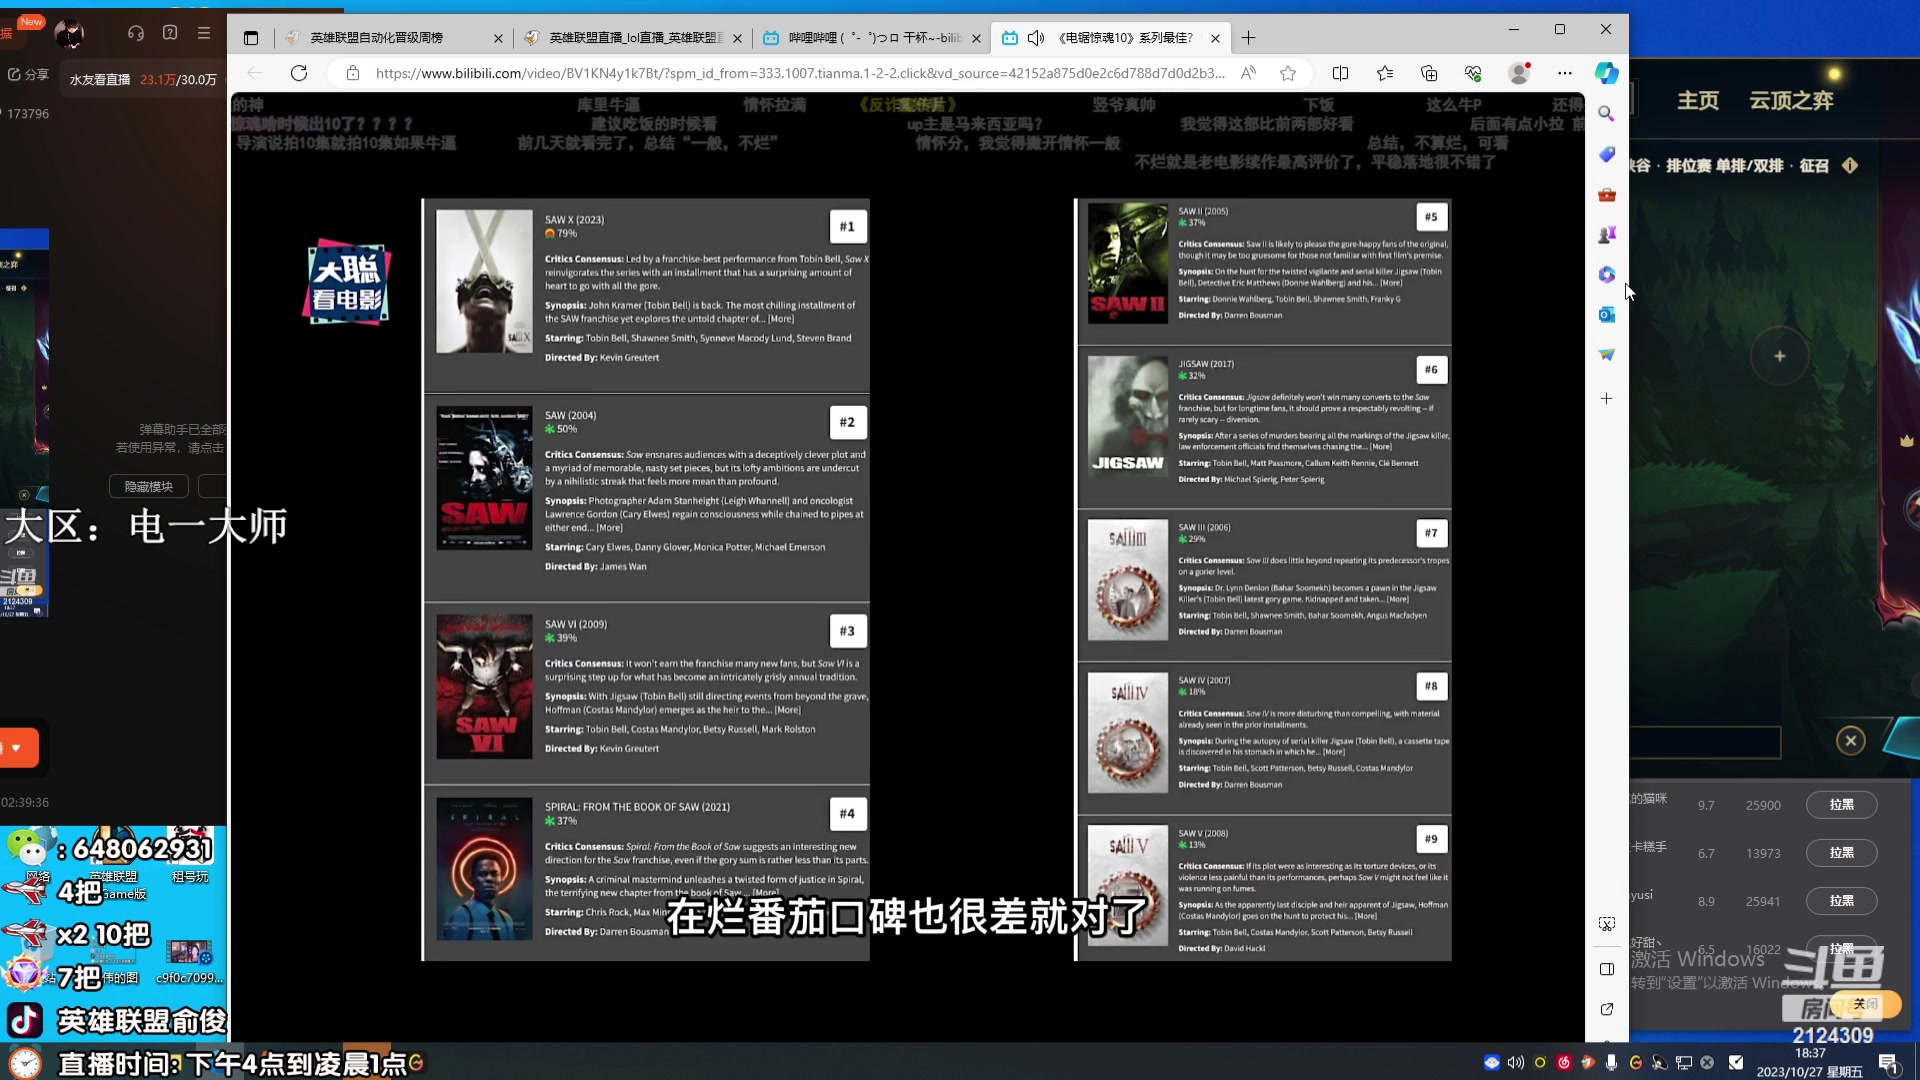Viewport: 1920px width, 1080px height.
Task: Click the microphone tray icon
Action: [1611, 1062]
